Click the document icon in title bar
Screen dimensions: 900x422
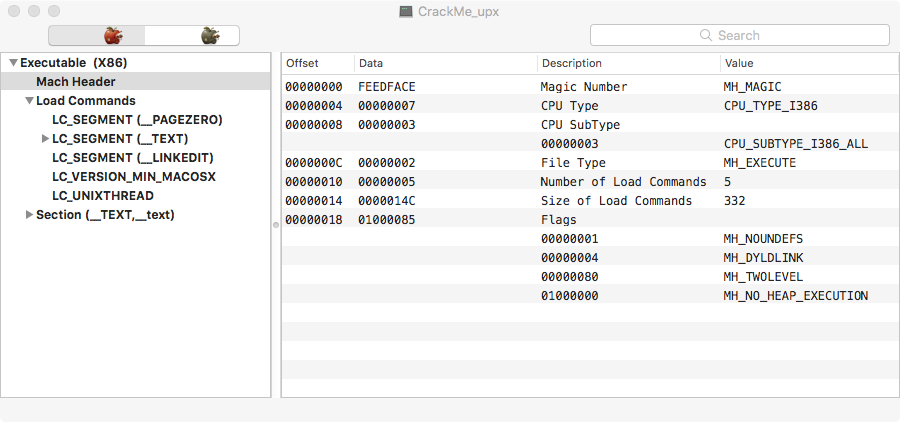click(x=406, y=12)
